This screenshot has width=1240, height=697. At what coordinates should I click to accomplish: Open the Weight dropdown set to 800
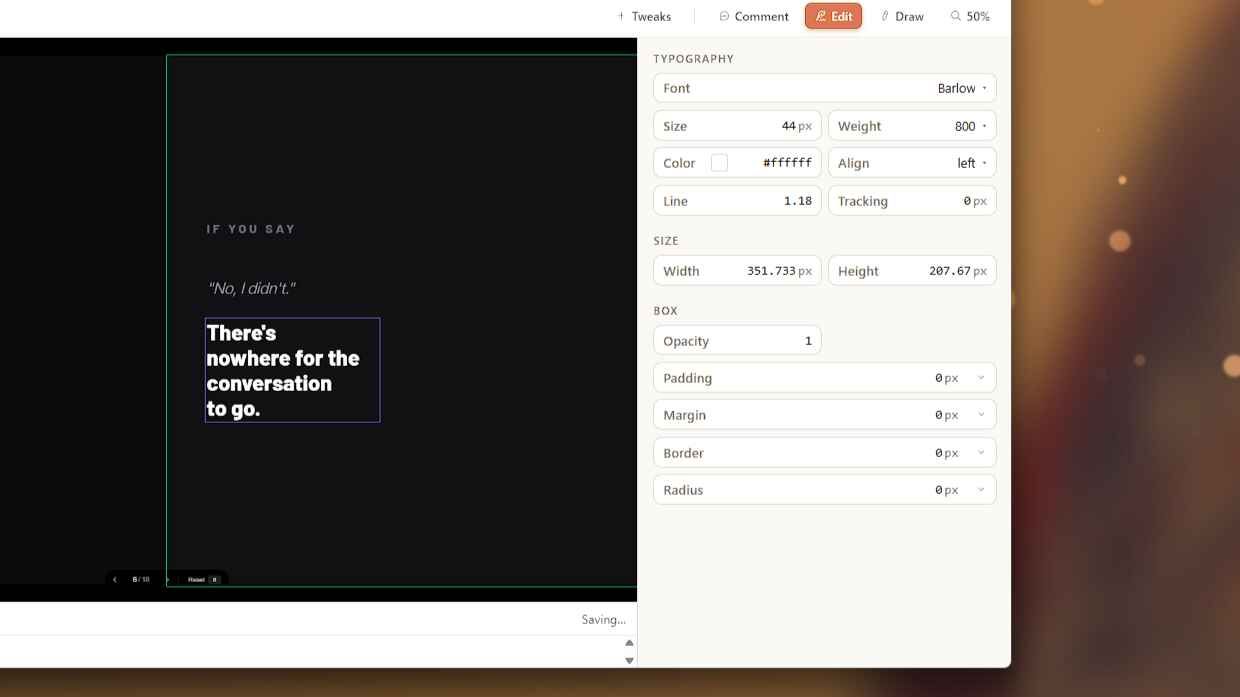(912, 126)
